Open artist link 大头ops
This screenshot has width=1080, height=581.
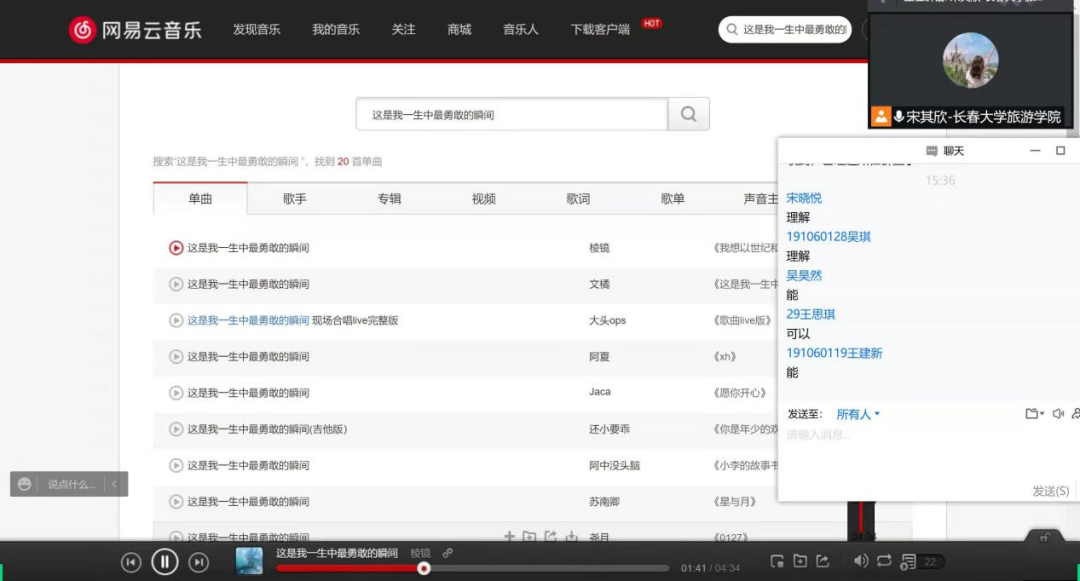(608, 320)
